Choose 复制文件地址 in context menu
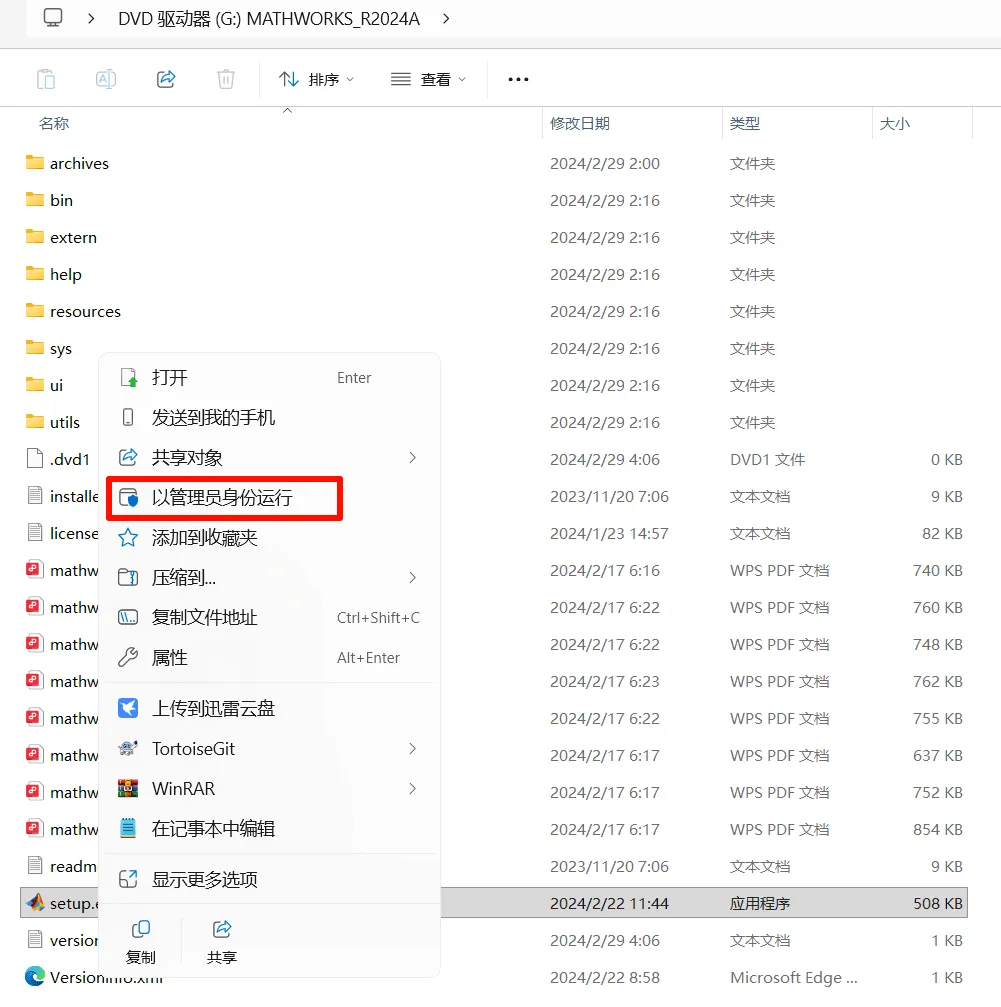The image size is (1001, 1007). tap(270, 617)
